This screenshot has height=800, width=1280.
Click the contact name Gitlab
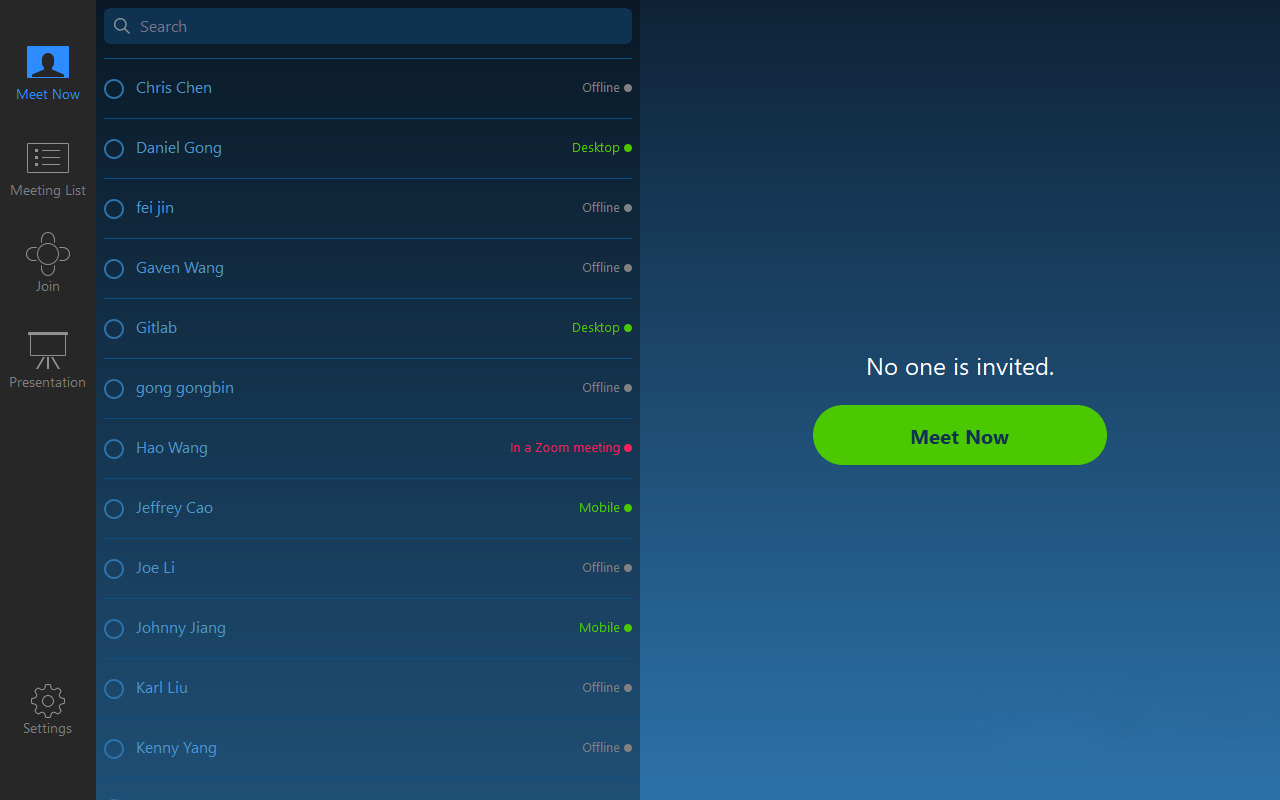pos(156,328)
